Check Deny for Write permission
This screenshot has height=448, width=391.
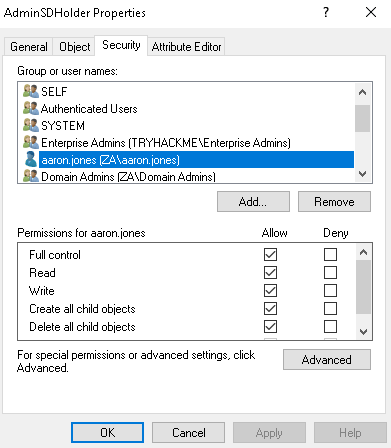330,291
